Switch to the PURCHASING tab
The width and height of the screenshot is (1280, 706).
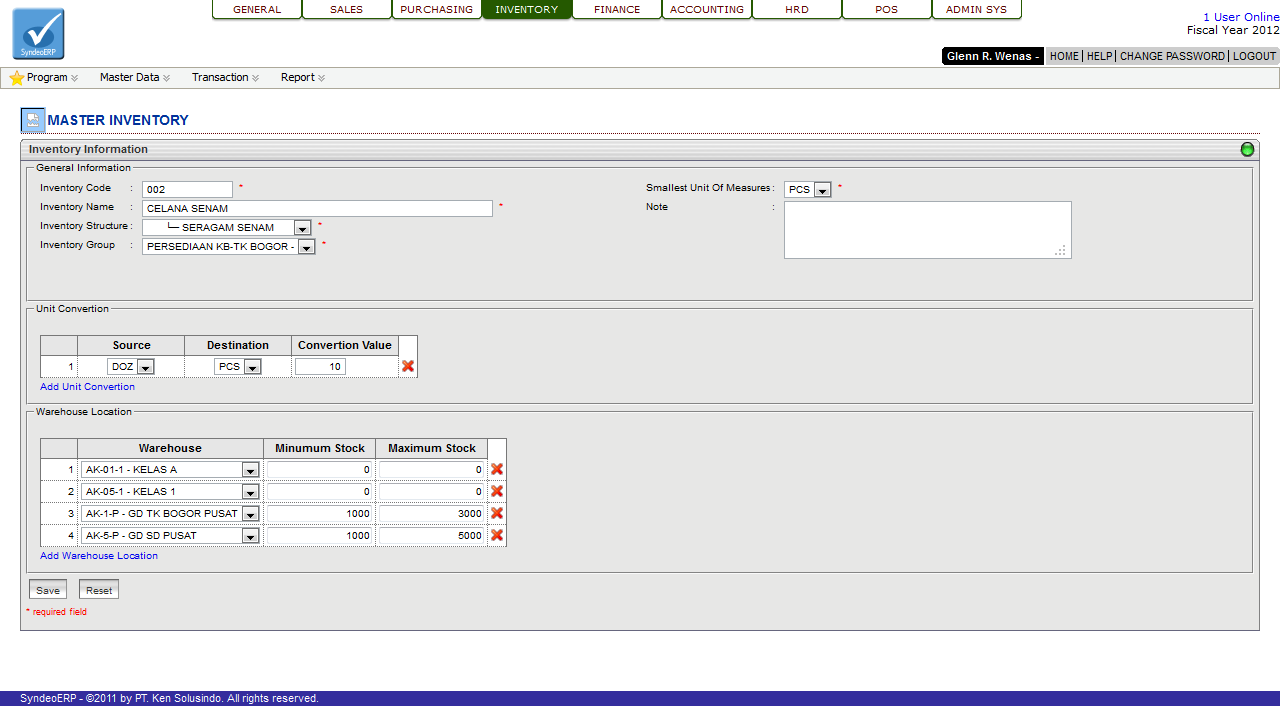point(436,10)
